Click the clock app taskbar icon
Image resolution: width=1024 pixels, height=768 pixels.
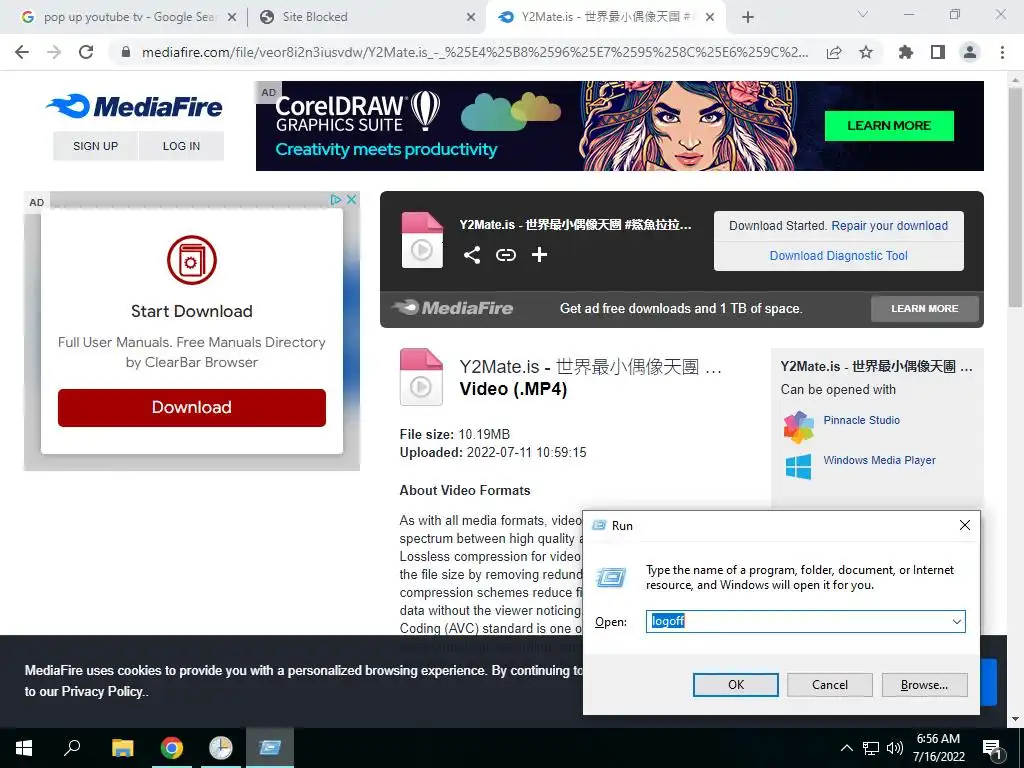click(221, 748)
